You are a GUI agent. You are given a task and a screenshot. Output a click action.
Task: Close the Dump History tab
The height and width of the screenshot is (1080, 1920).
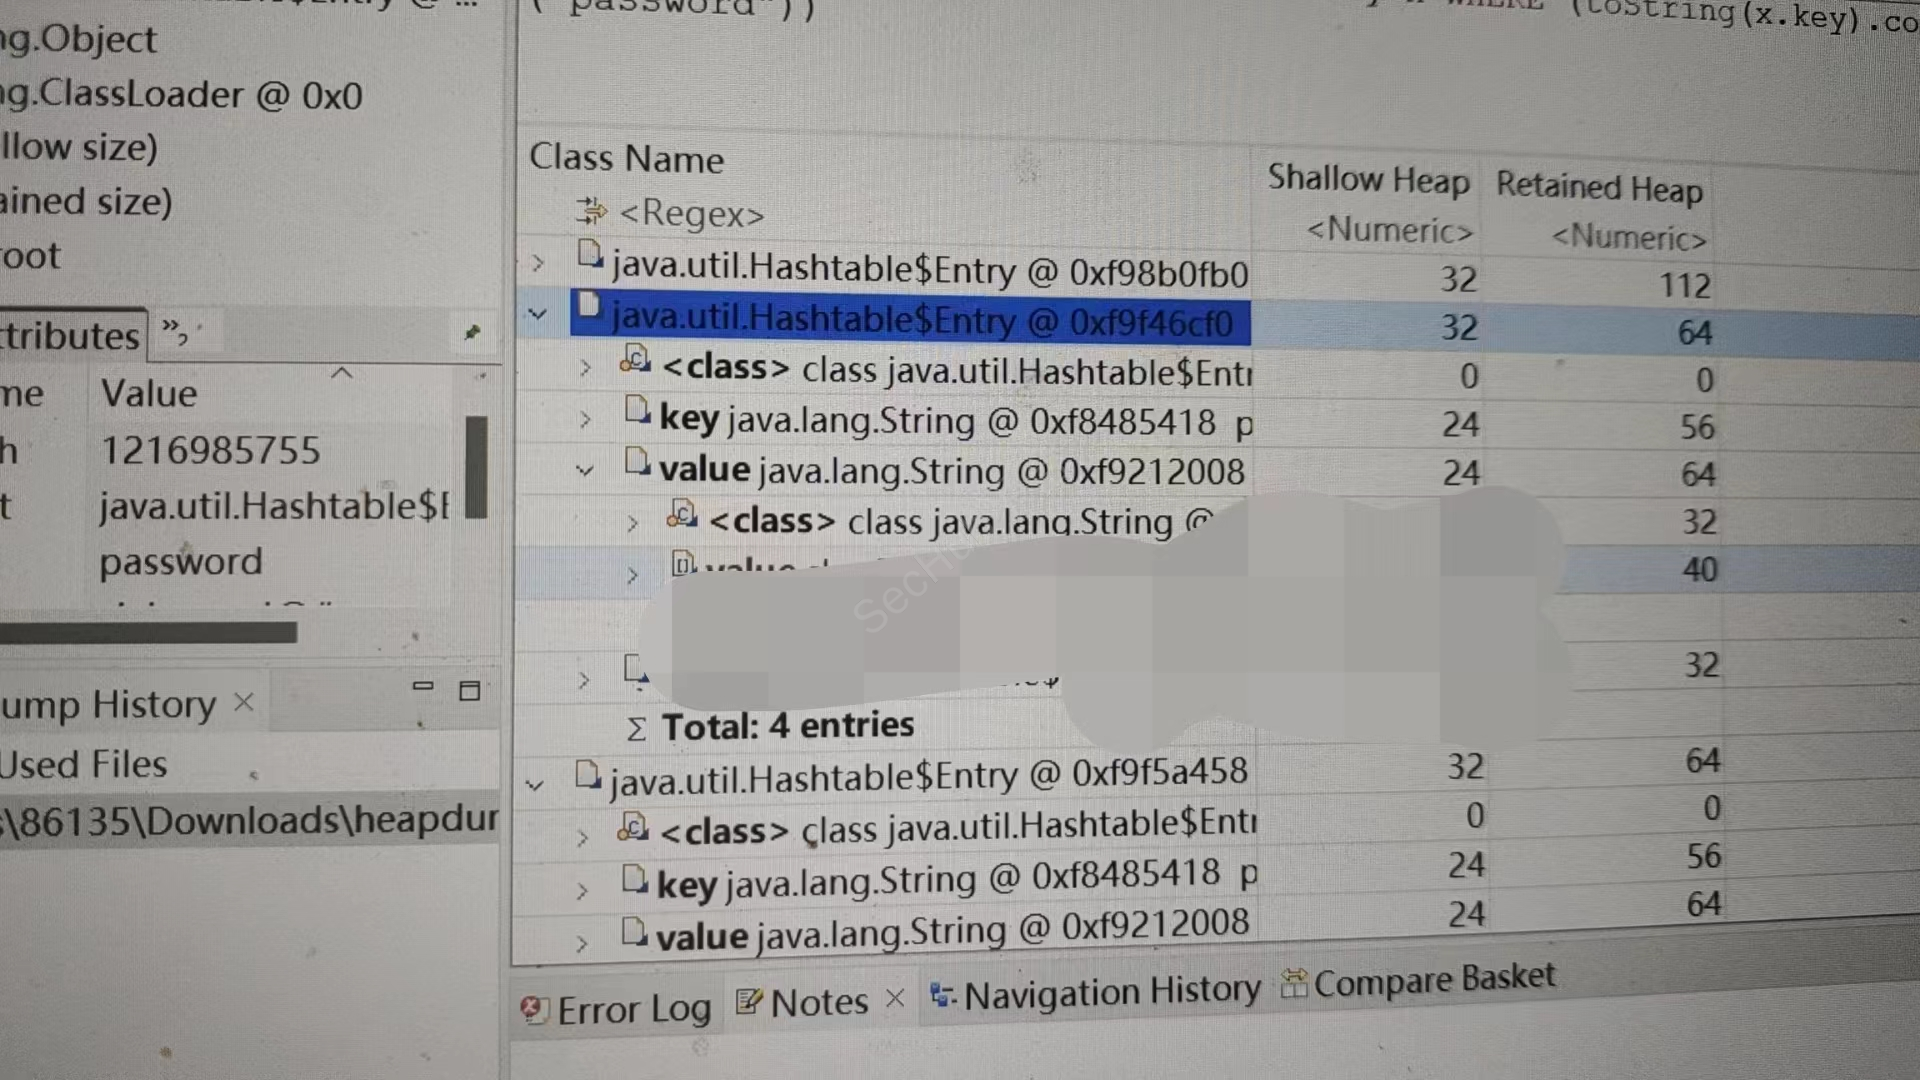click(x=244, y=702)
